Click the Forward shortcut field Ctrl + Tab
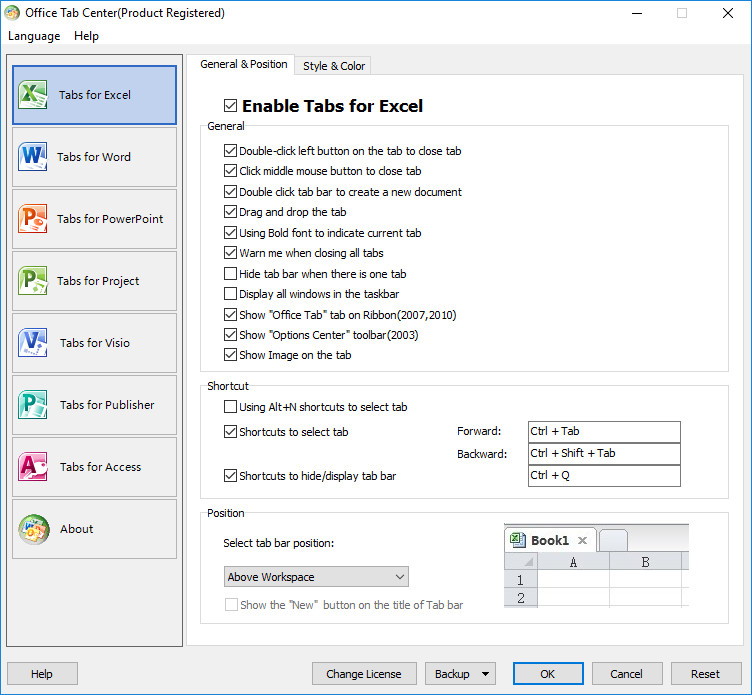Screen dimensions: 752x695 [x=604, y=432]
